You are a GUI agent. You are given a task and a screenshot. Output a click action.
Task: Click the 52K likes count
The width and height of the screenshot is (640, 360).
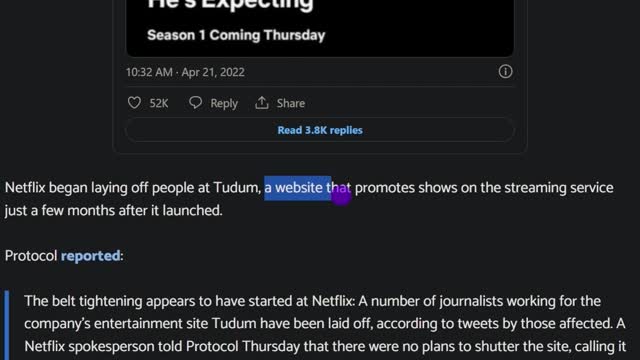(159, 103)
